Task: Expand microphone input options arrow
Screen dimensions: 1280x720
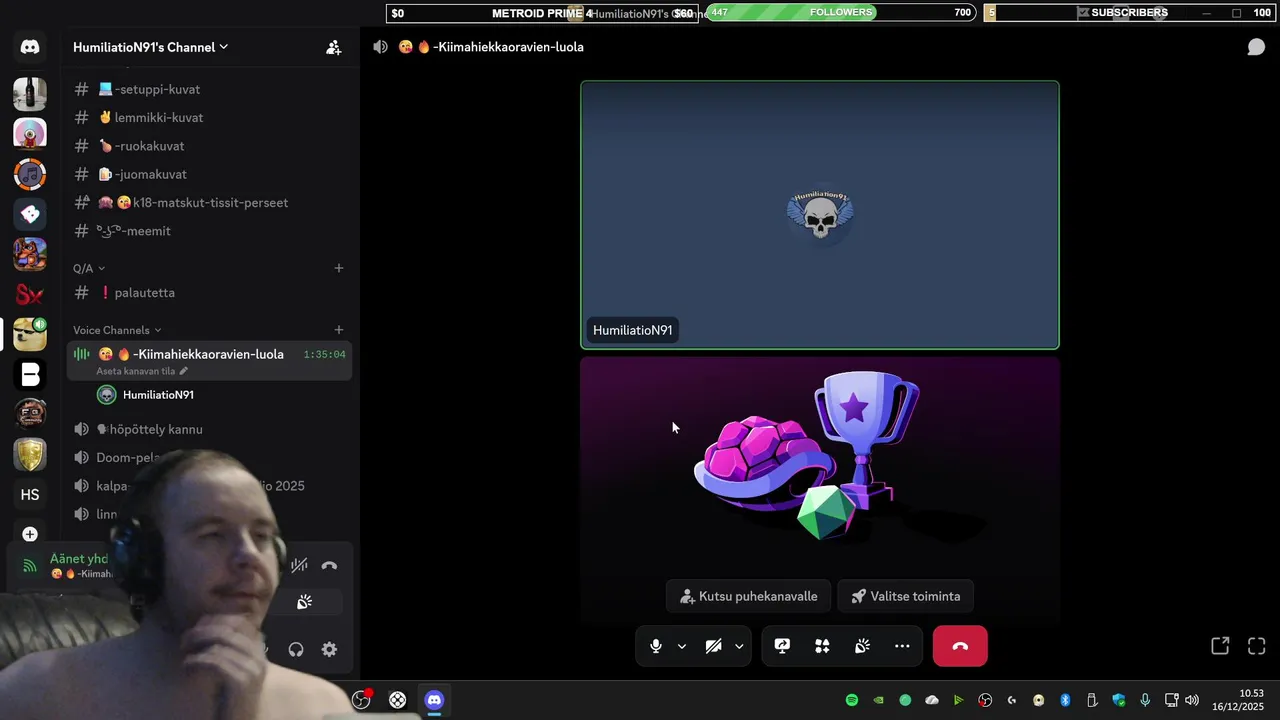Action: [682, 646]
